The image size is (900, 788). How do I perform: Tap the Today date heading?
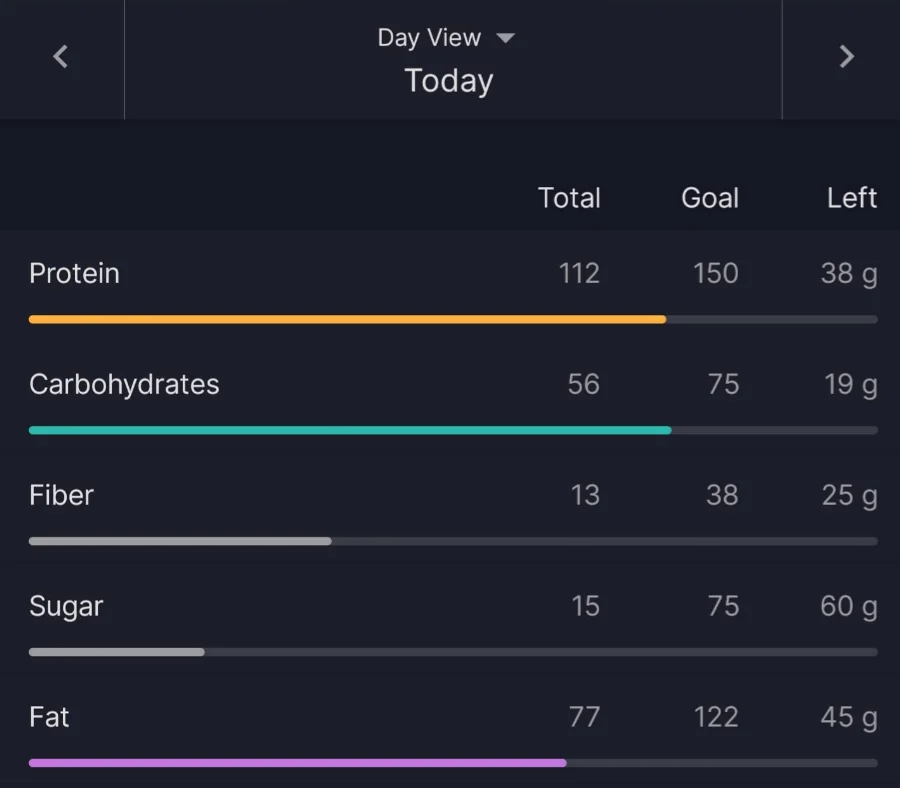coord(448,81)
